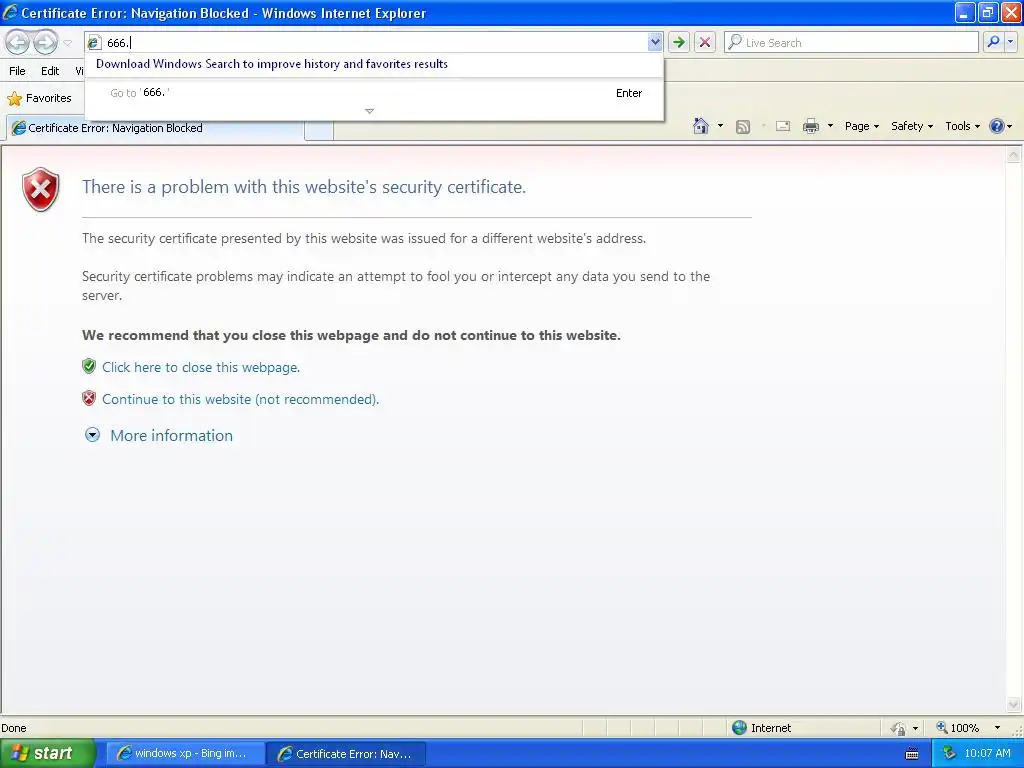The image size is (1024, 768).
Task: Open the Page menu
Action: (x=862, y=126)
